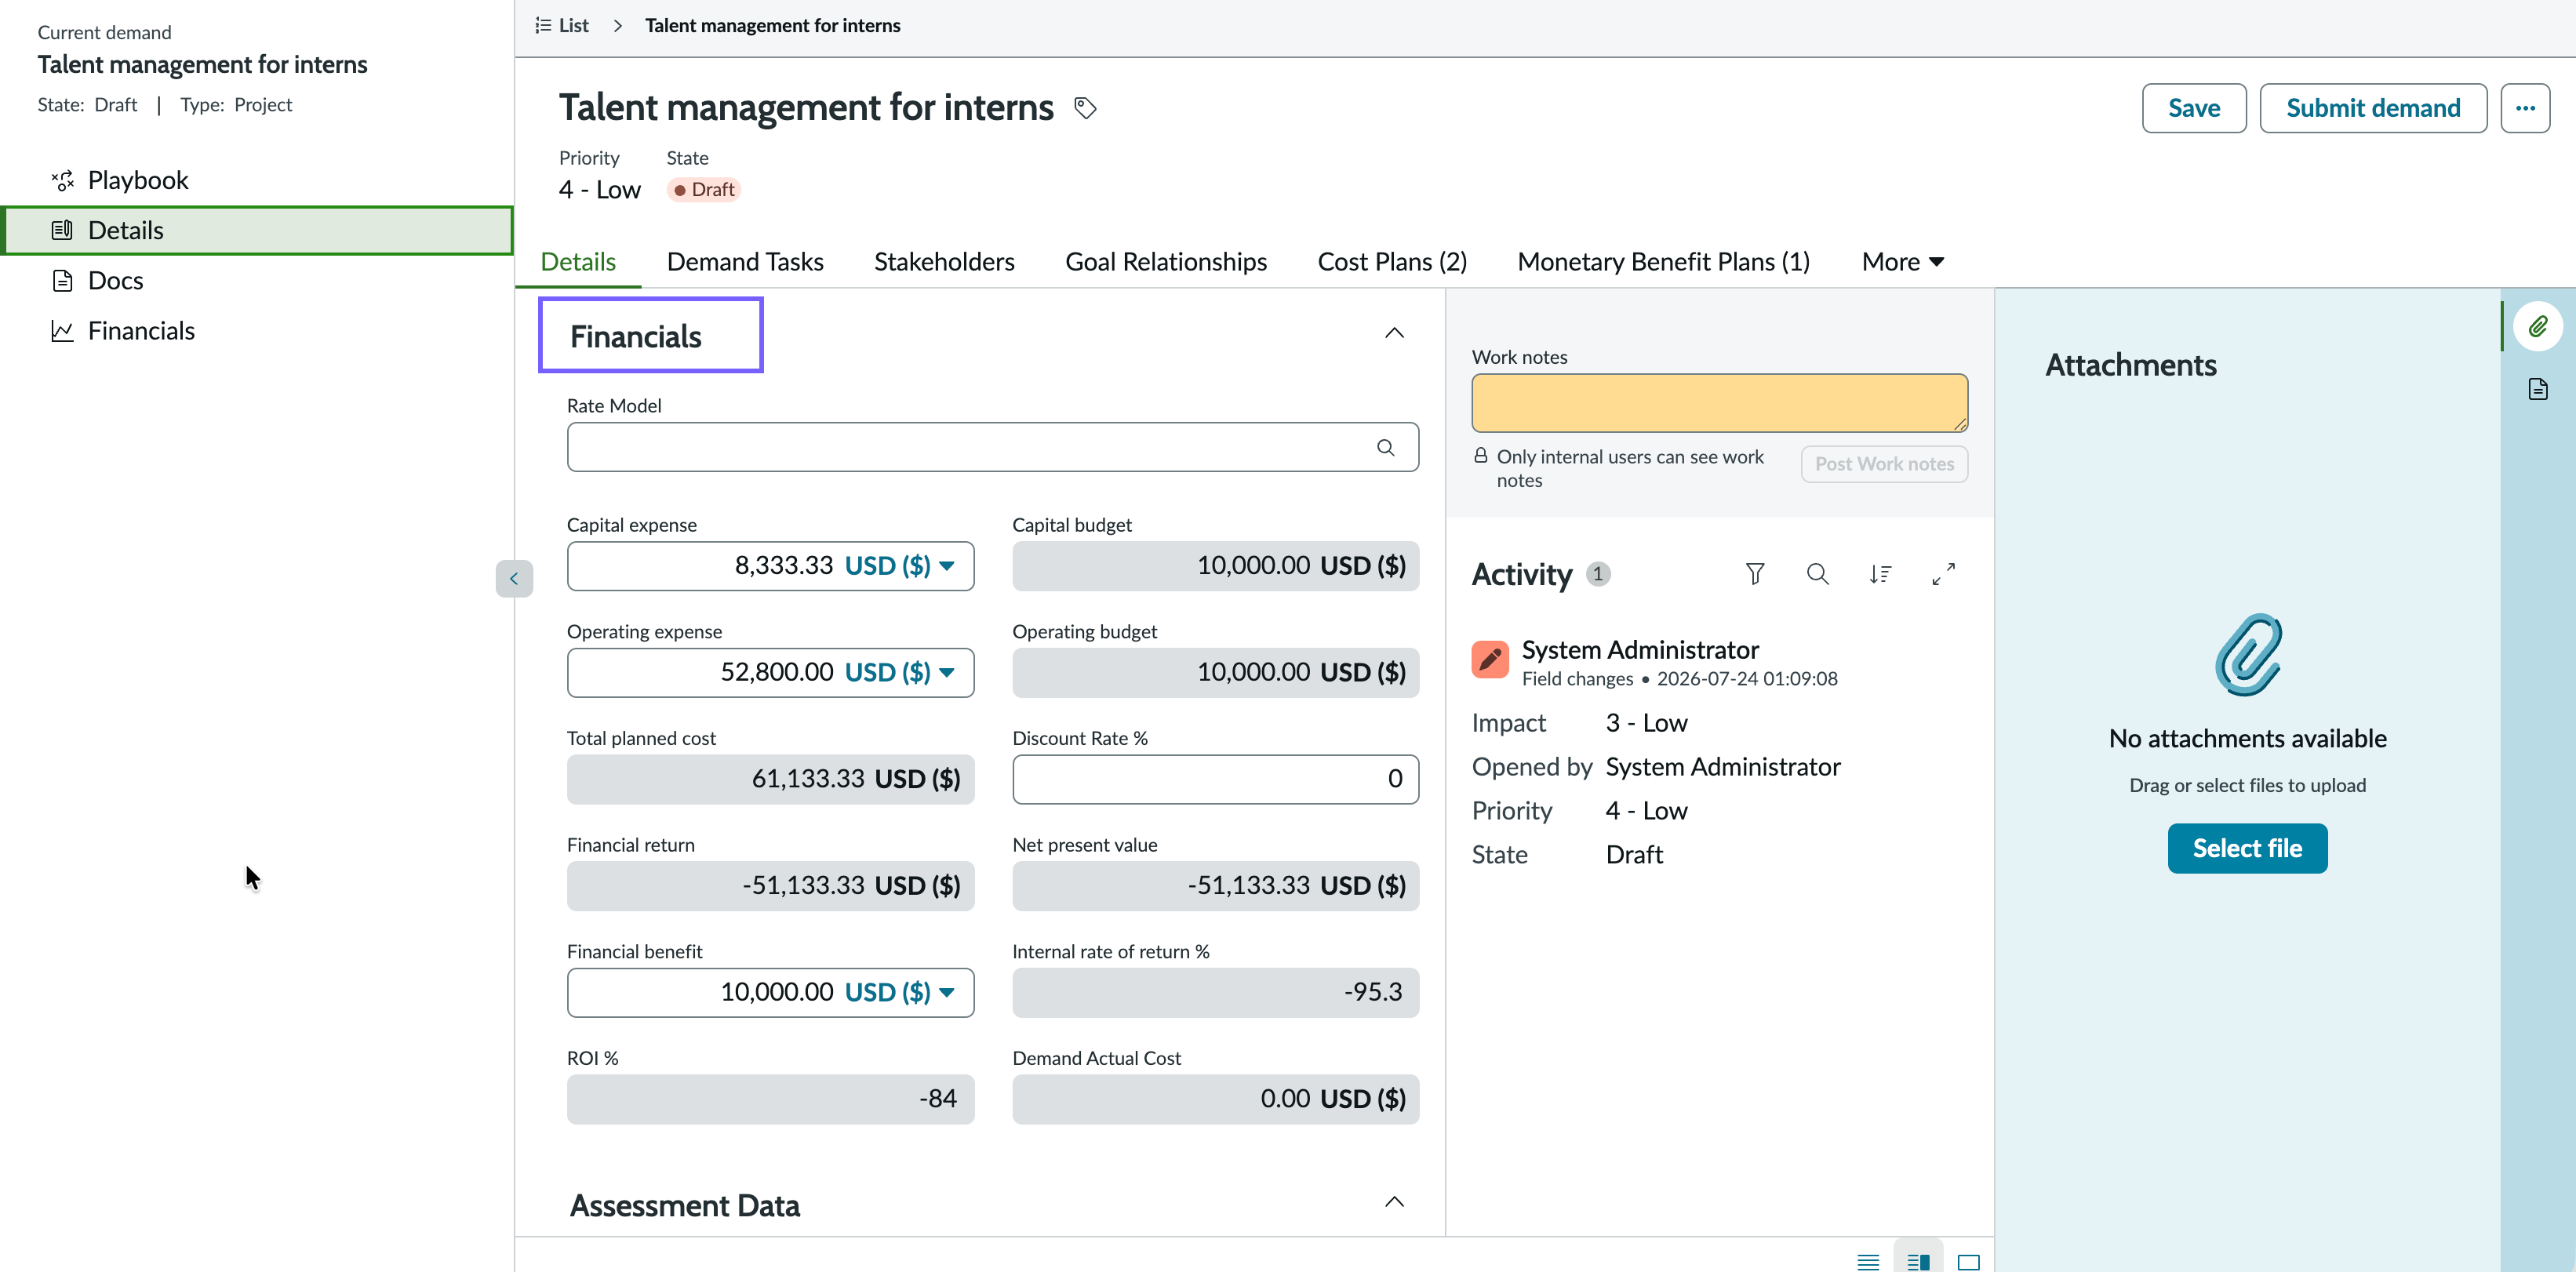2576x1272 pixels.
Task: Click the Capital expense amount 8,333.33
Action: point(783,566)
